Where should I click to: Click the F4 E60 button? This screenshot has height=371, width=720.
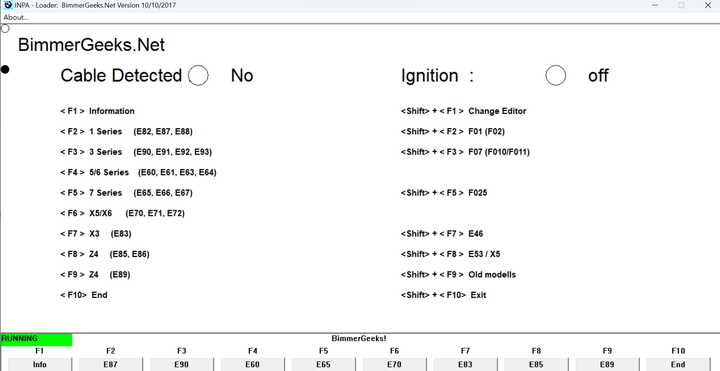[253, 365]
